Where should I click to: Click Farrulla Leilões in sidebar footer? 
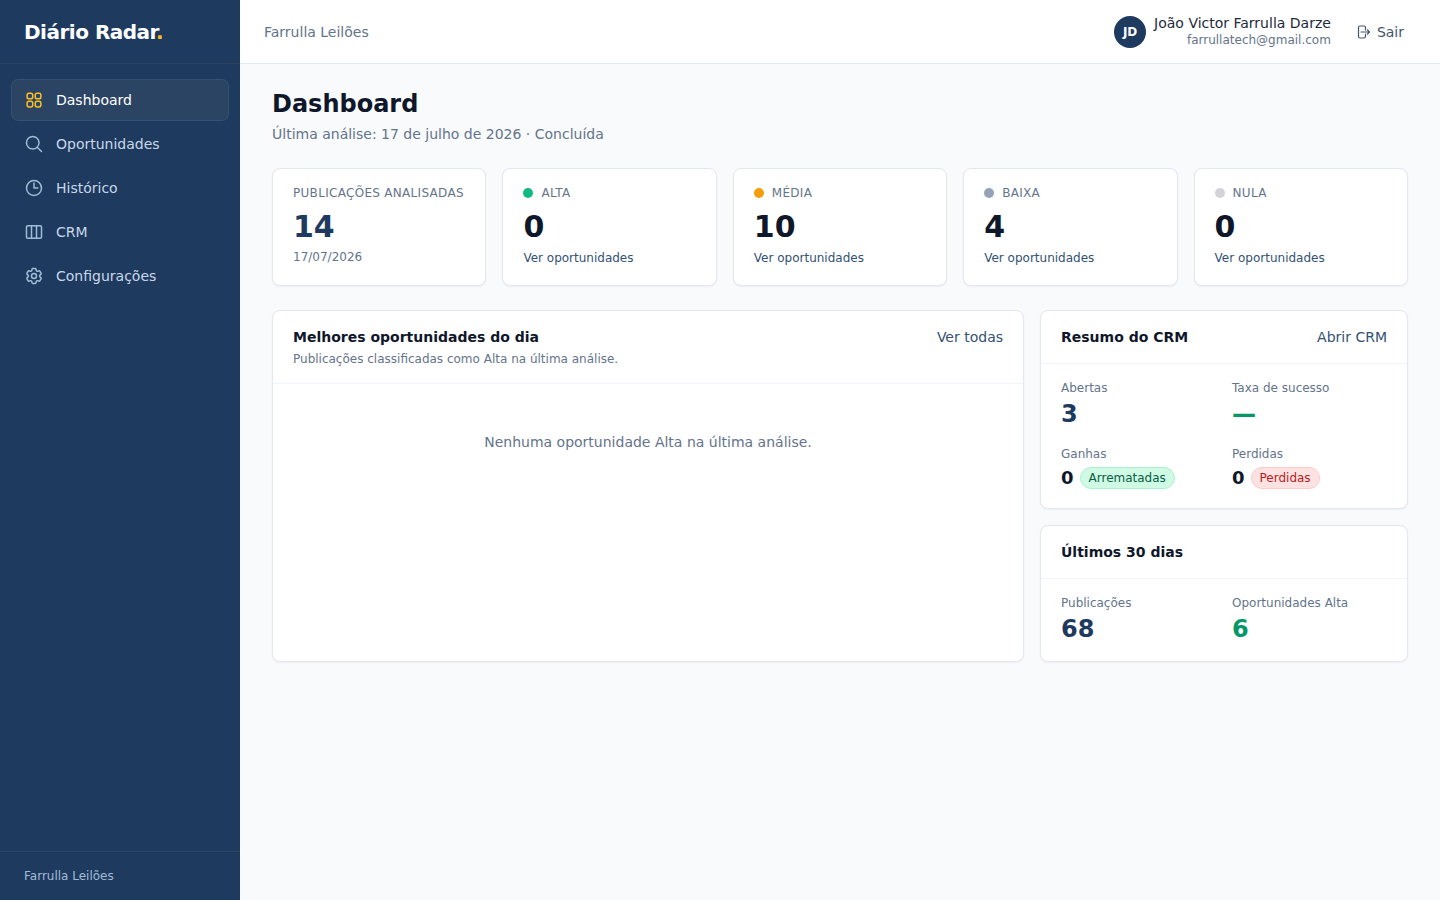tap(69, 876)
